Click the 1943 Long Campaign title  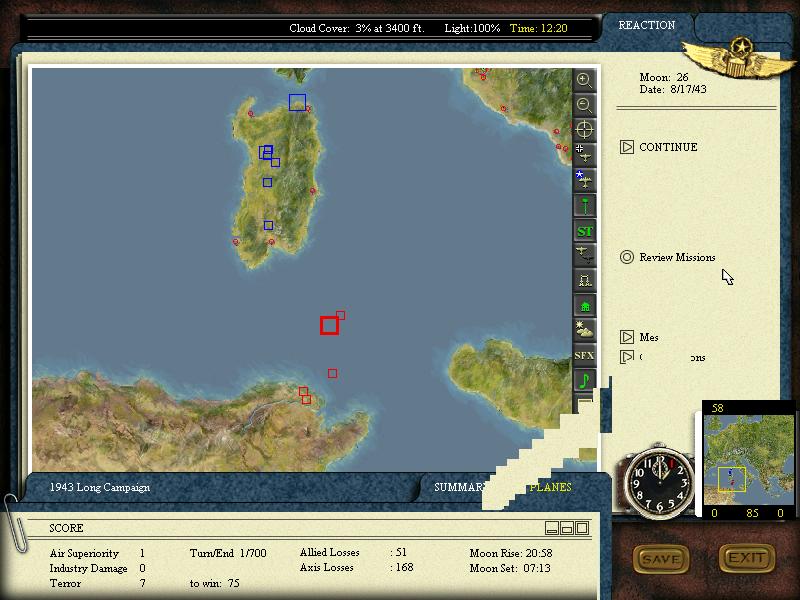[99, 487]
